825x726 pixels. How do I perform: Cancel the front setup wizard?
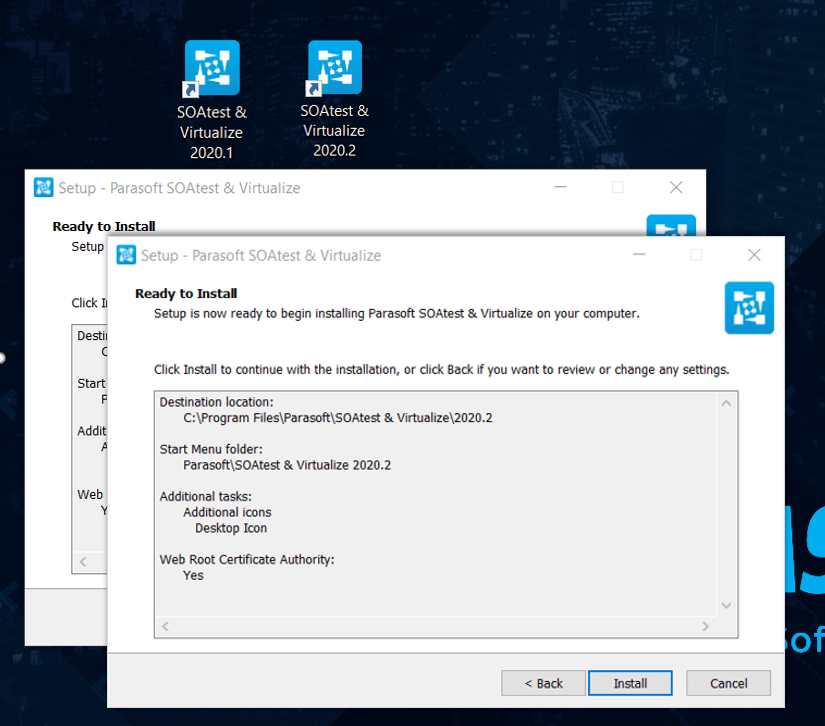[728, 683]
